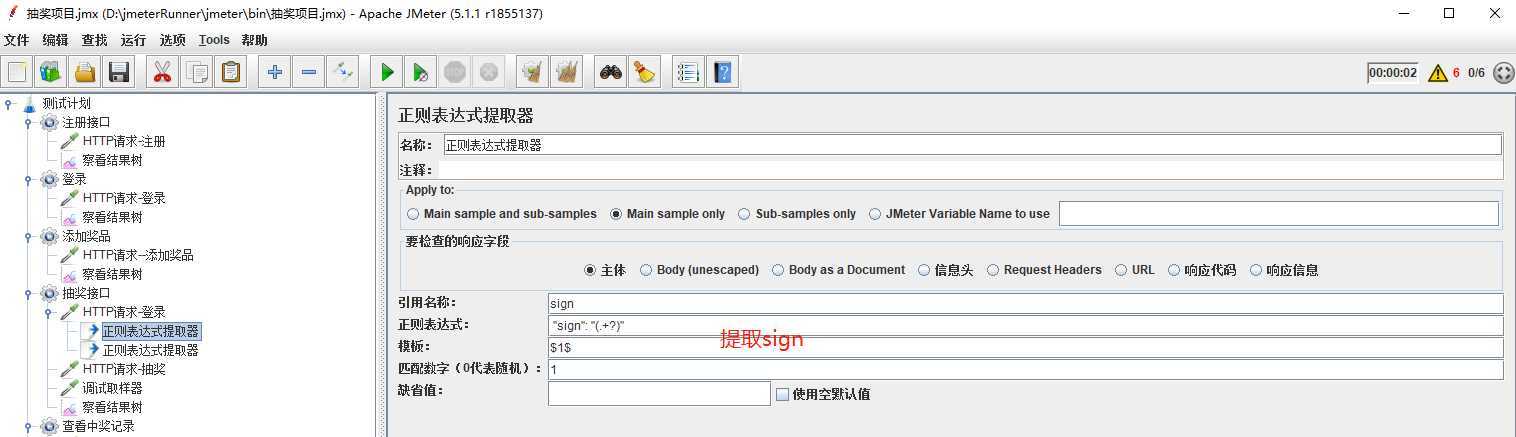Collapse the 注册接口 thread group toggle
1516x437 pixels.
click(x=28, y=123)
